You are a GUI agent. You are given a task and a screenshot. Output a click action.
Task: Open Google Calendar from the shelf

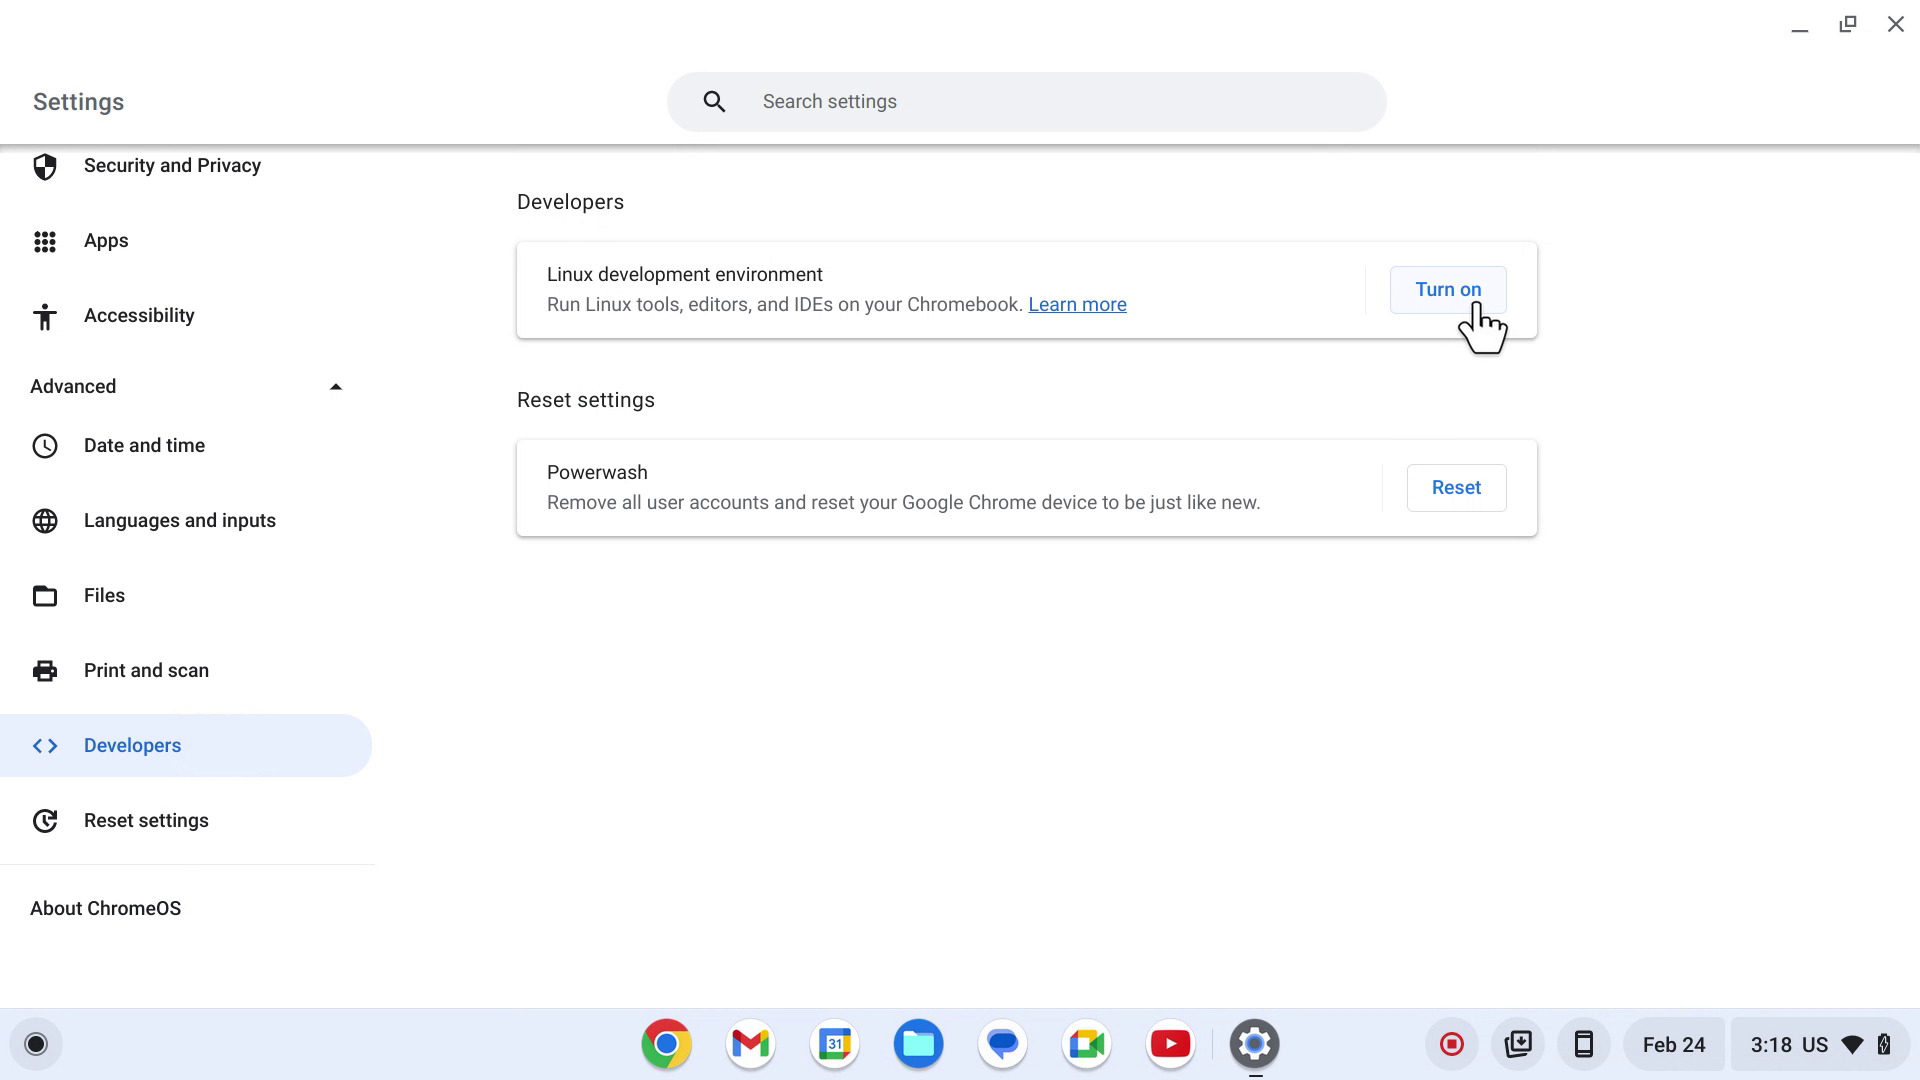(834, 1044)
